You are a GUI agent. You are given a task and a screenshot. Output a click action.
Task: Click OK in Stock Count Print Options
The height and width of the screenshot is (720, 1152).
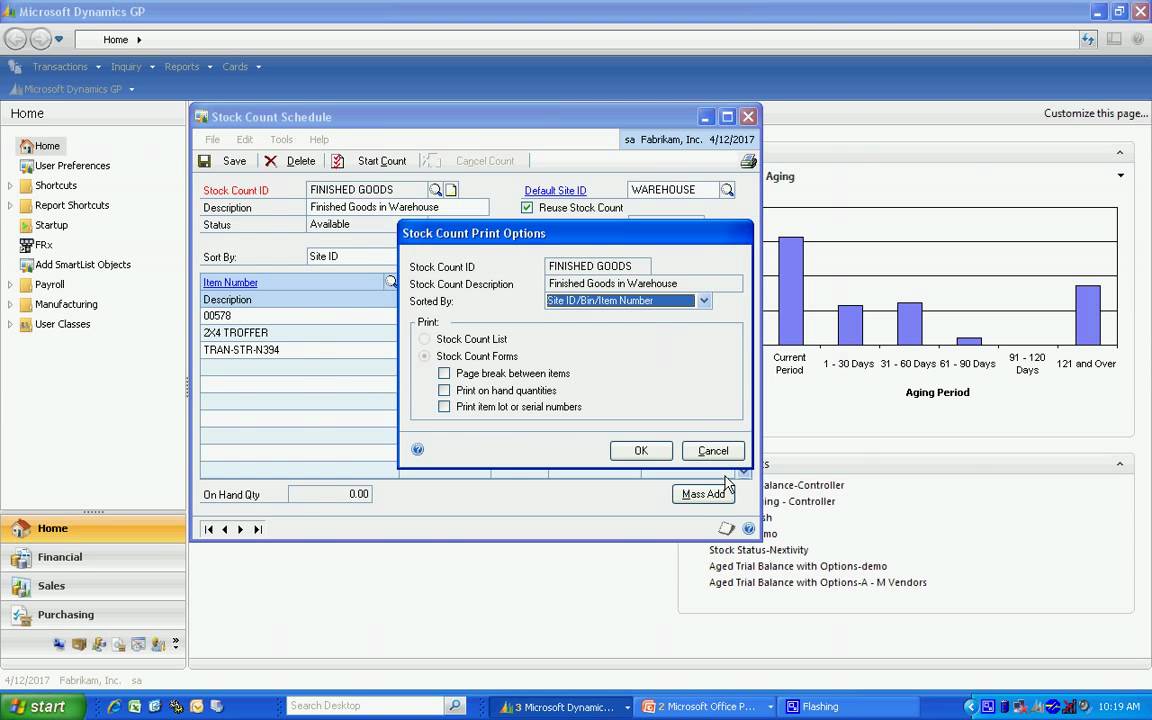coord(641,450)
